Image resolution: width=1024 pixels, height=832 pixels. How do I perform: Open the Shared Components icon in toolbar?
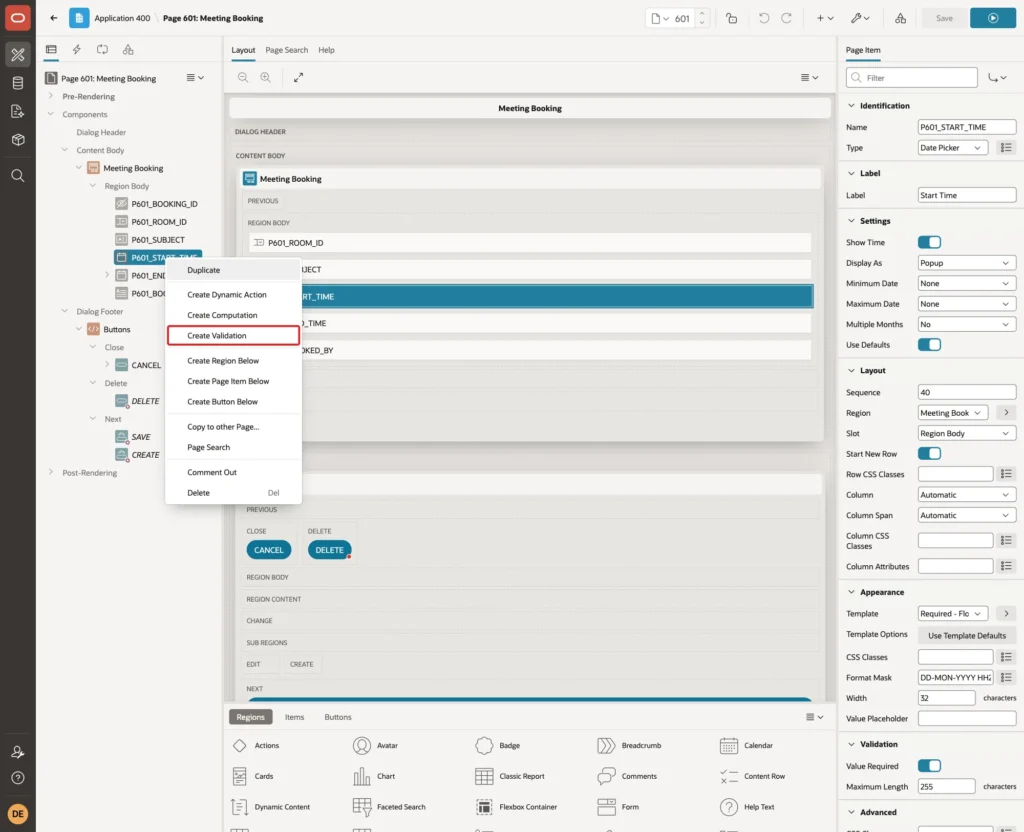tap(901, 18)
